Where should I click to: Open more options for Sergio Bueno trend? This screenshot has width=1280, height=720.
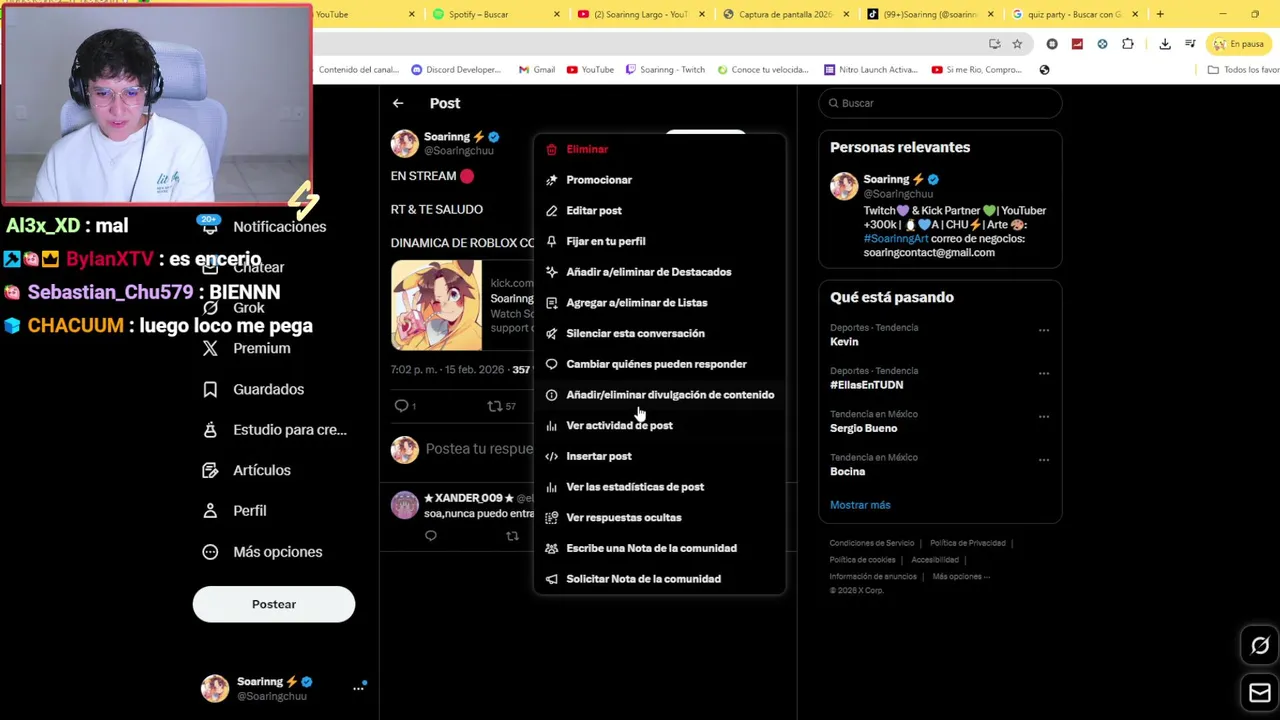1044,416
